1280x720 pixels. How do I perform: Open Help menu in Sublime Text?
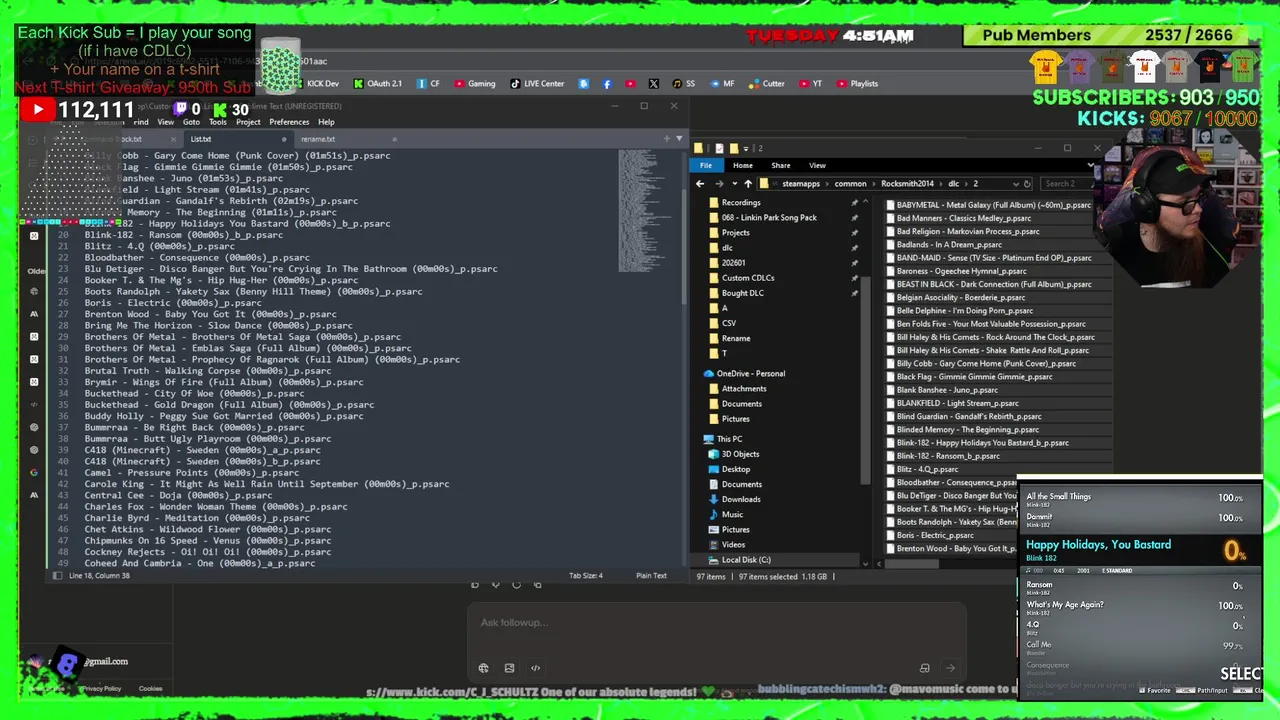(326, 122)
